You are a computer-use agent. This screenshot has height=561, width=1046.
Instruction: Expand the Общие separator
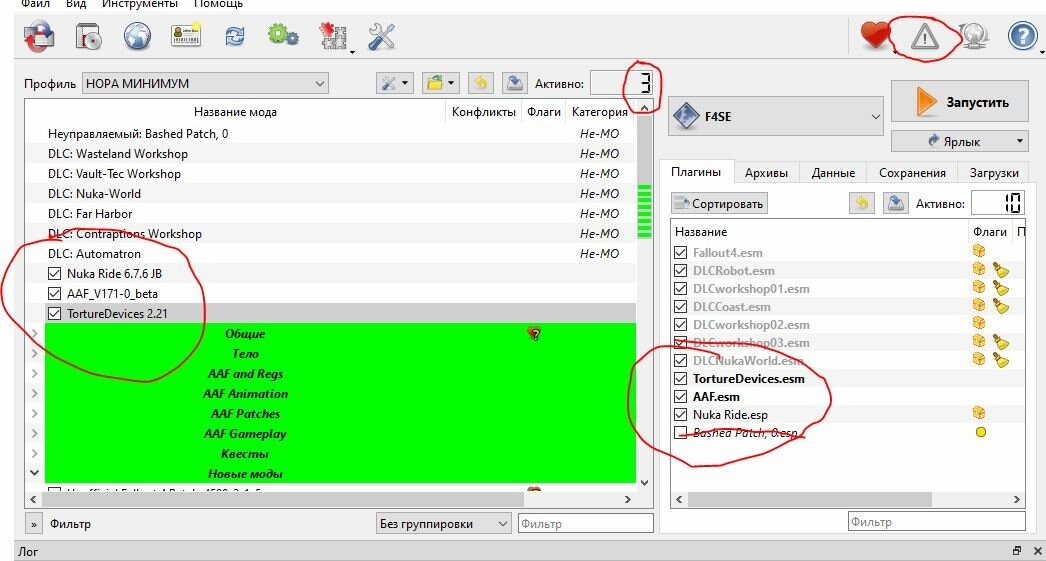pos(34,334)
